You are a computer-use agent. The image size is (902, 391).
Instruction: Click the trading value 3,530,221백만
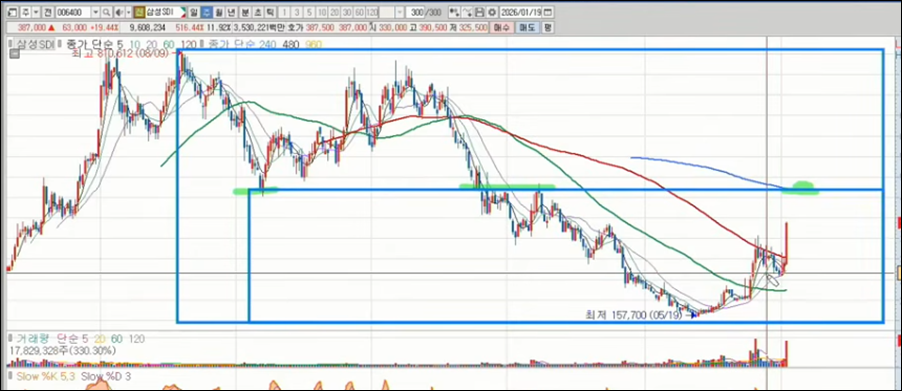pos(258,28)
